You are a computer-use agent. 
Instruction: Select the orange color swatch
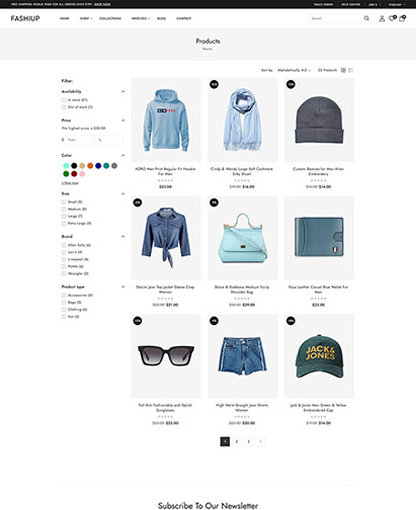tap(90, 166)
